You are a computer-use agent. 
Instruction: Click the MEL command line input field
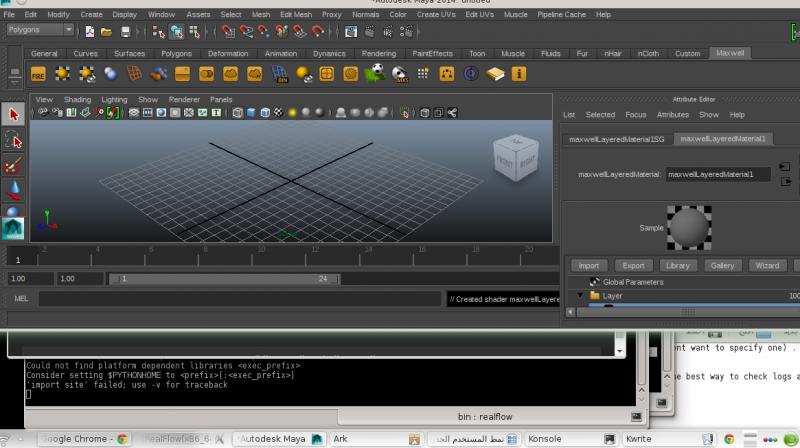(x=240, y=299)
